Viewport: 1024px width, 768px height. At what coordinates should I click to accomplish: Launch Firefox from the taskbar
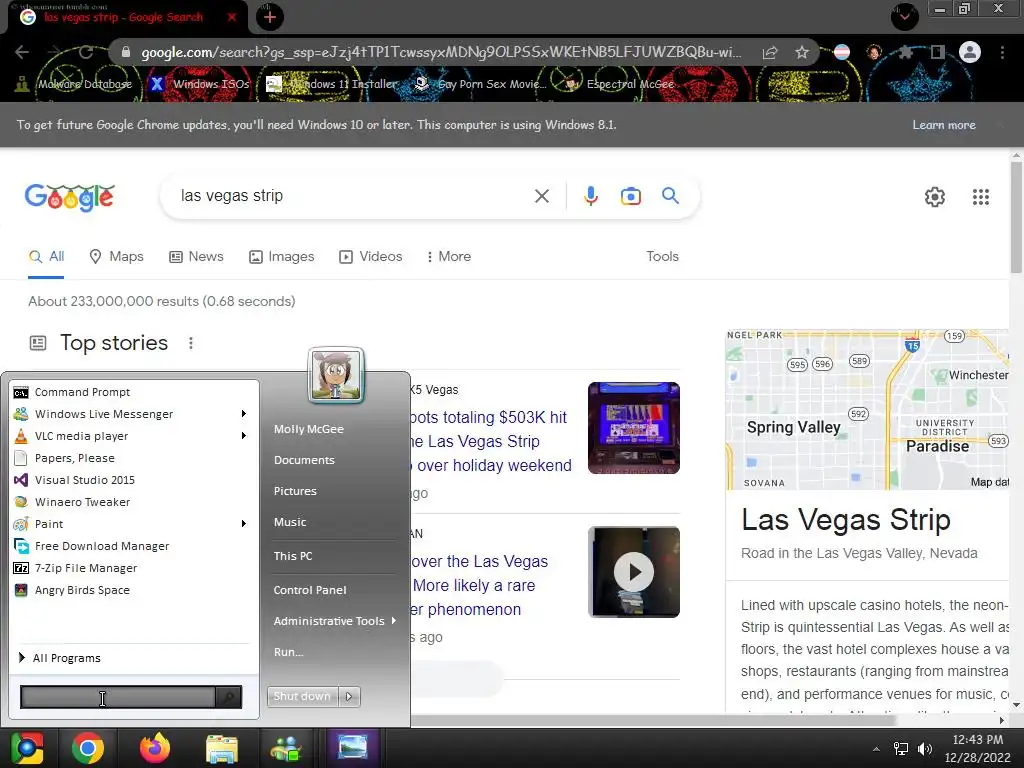pos(155,748)
